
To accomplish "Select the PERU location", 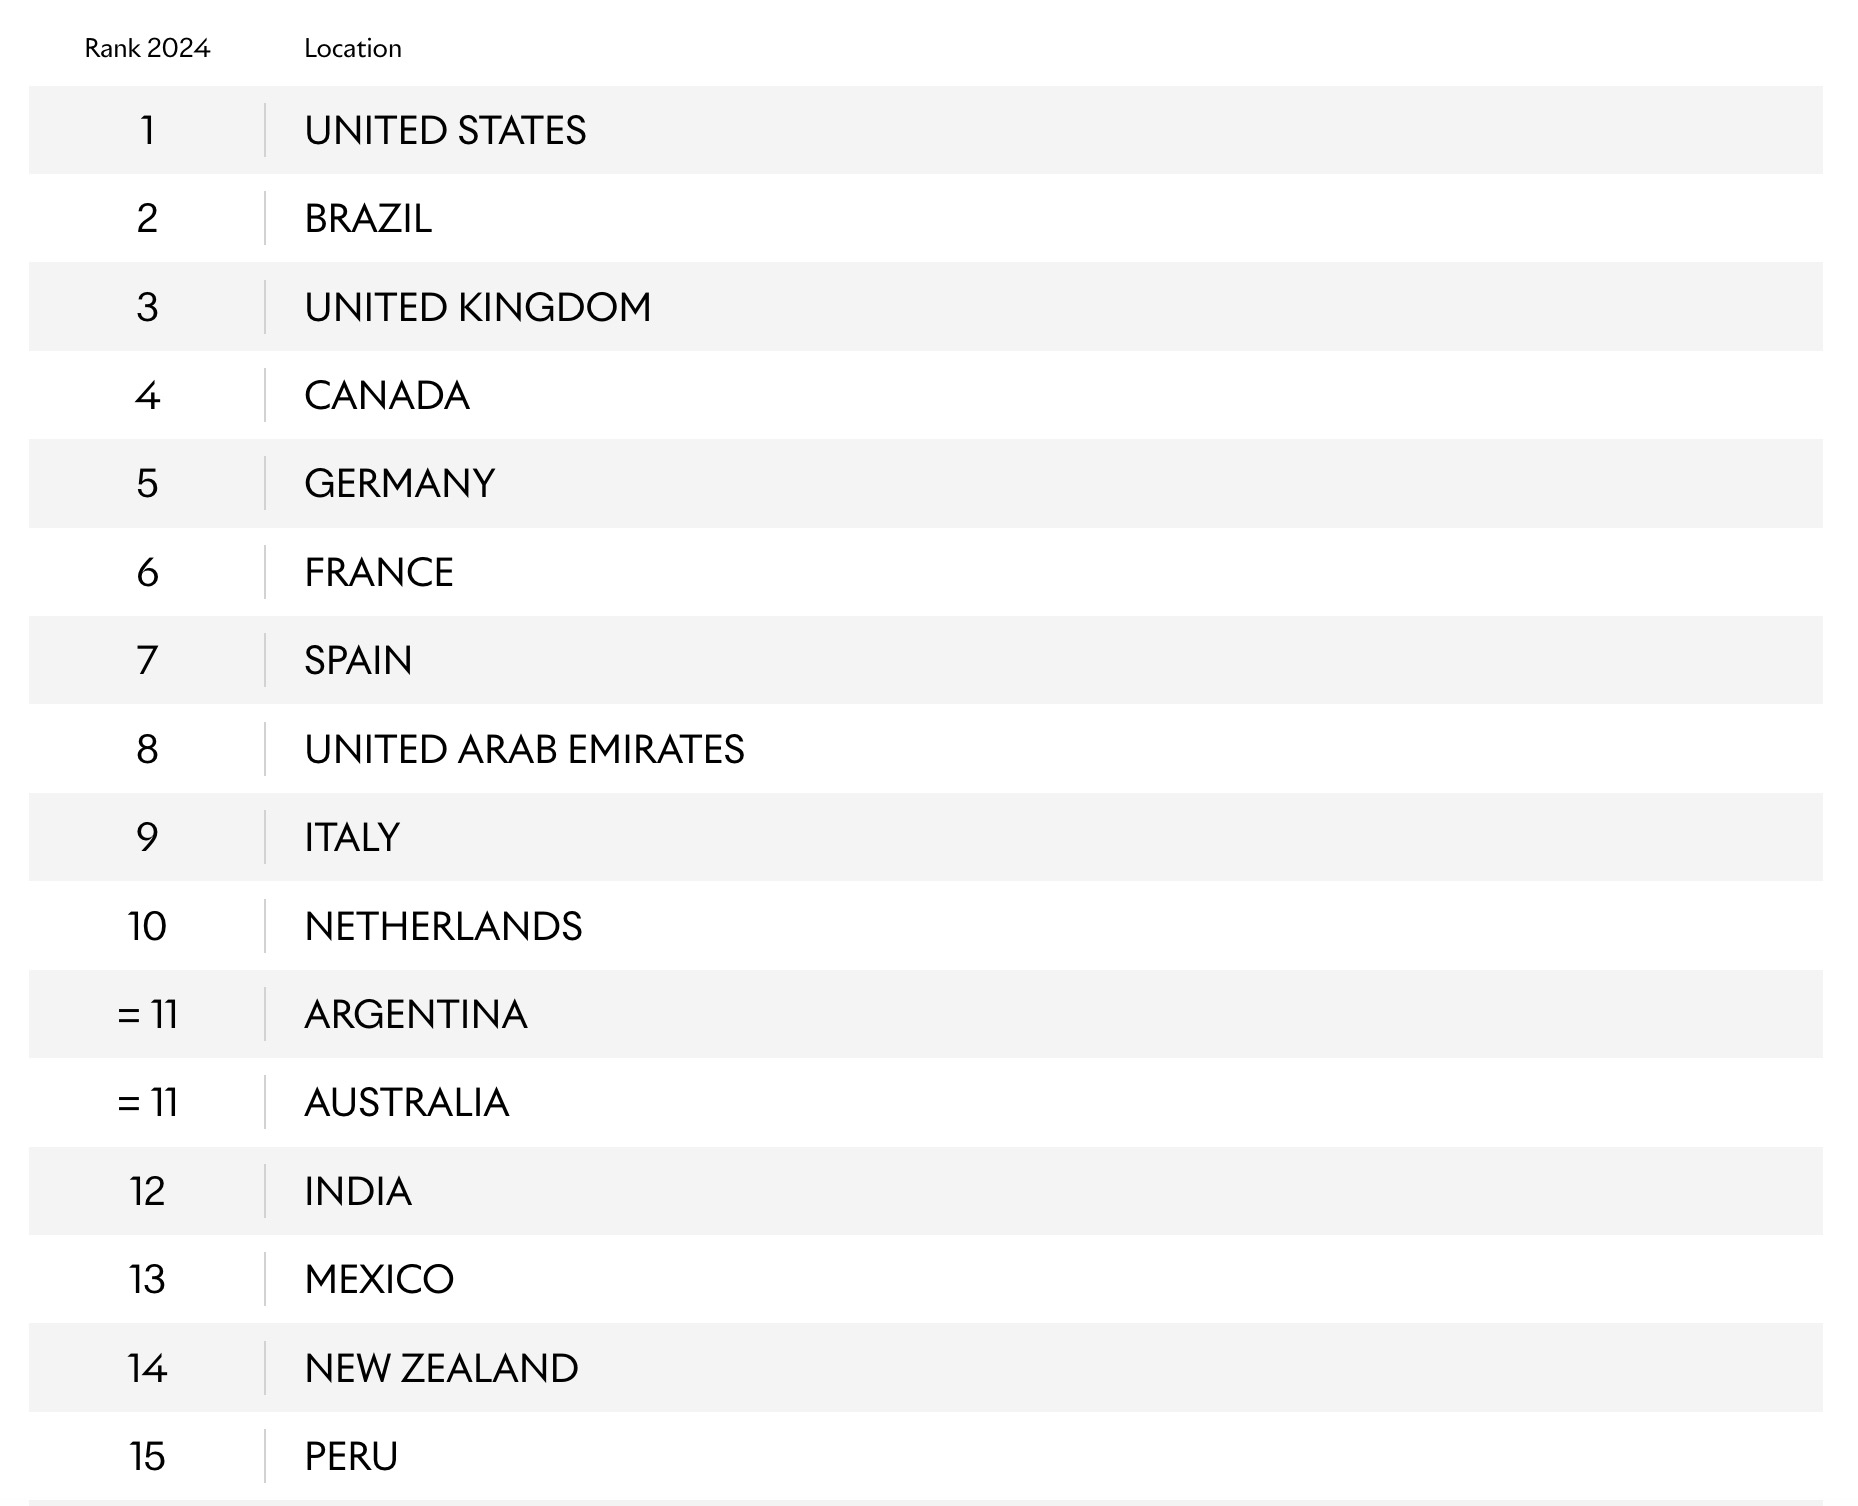I will point(350,1456).
